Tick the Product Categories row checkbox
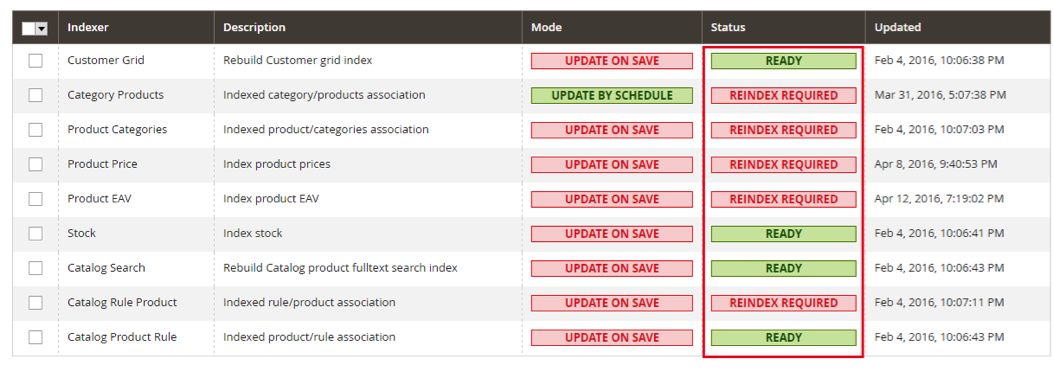The image size is (1053, 372). 36,130
